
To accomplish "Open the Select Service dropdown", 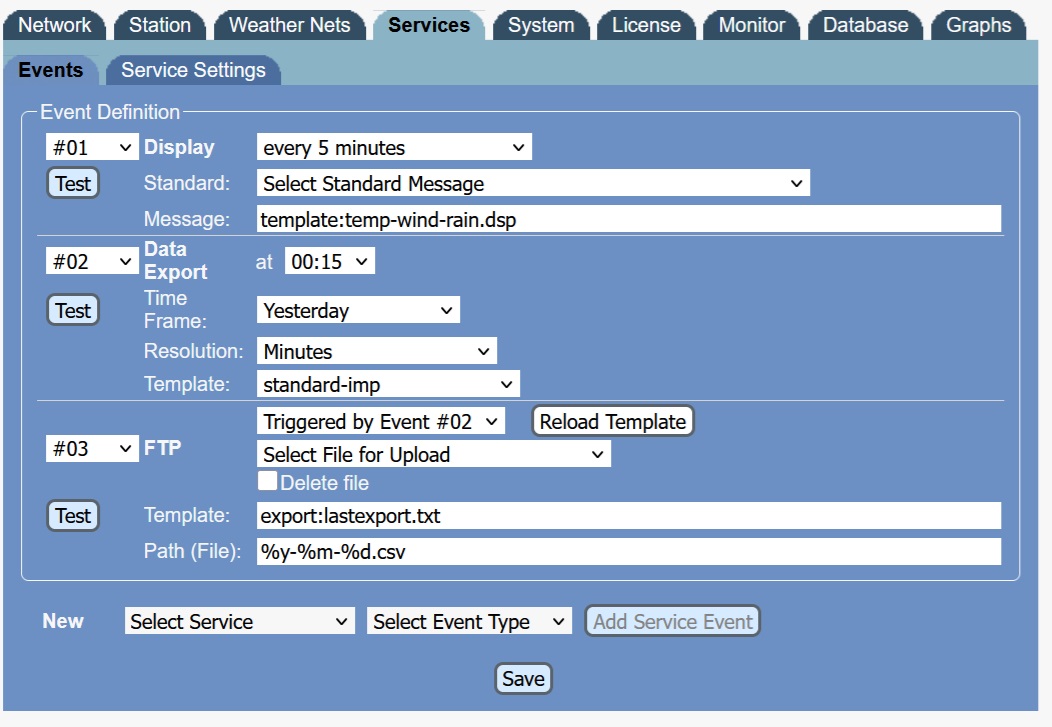I will point(240,621).
